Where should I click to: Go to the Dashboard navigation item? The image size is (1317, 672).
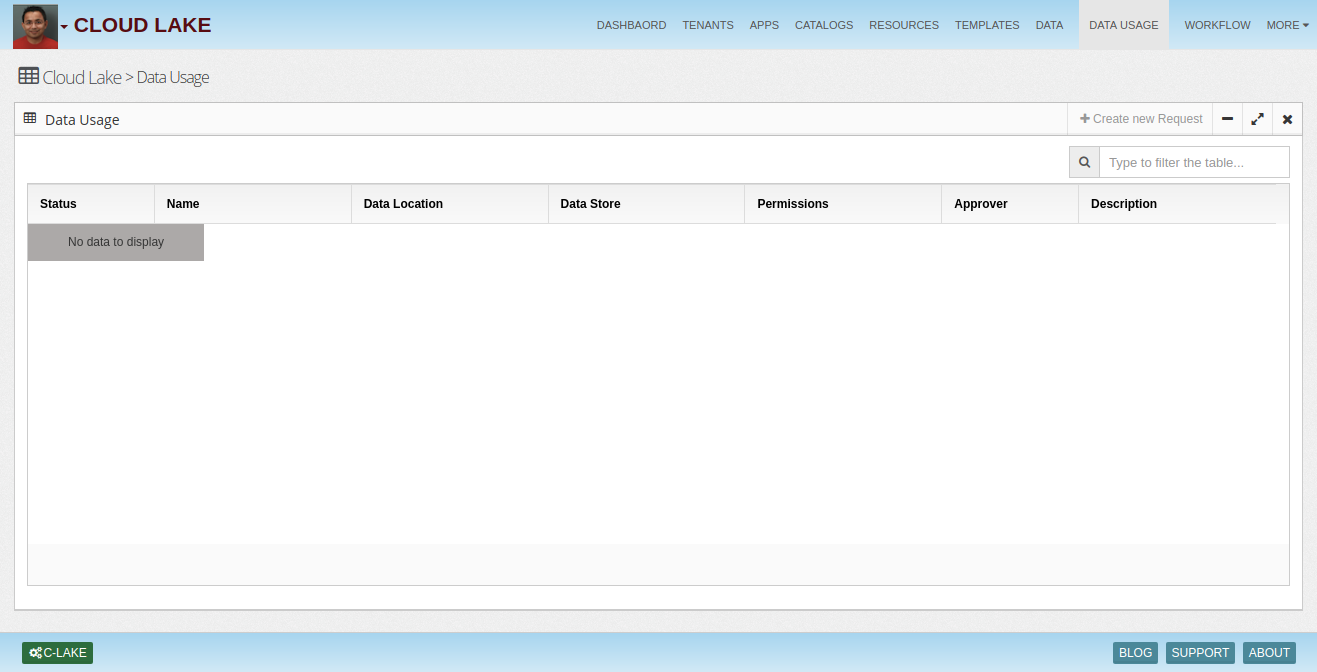(631, 25)
